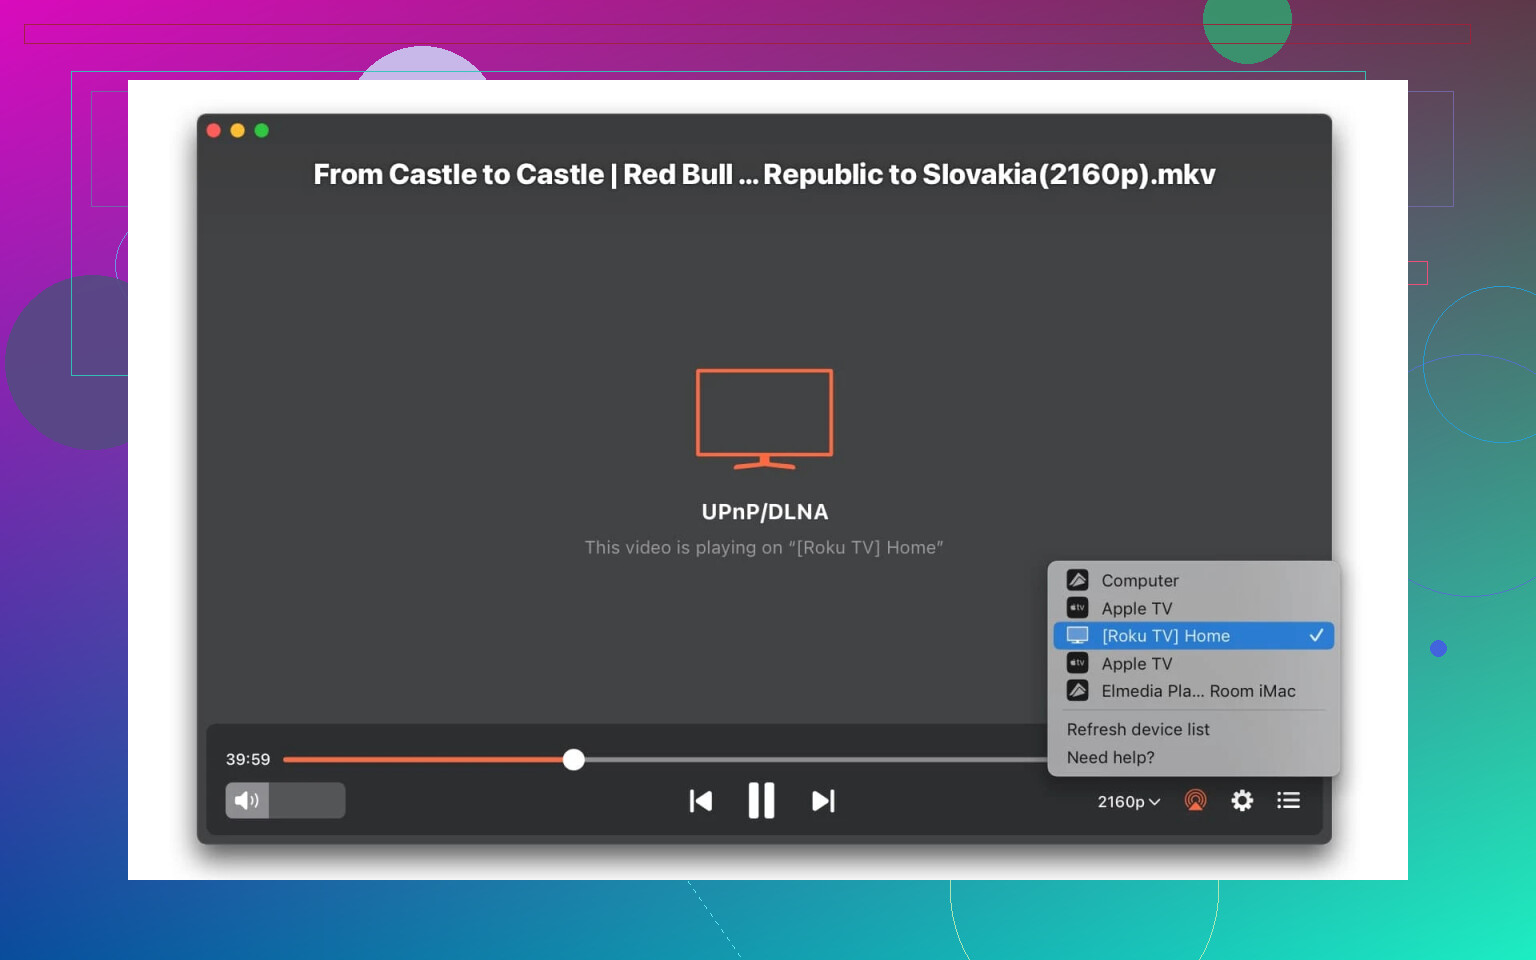1536x960 pixels.
Task: Click the large orange TV screen icon
Action: [x=764, y=419]
